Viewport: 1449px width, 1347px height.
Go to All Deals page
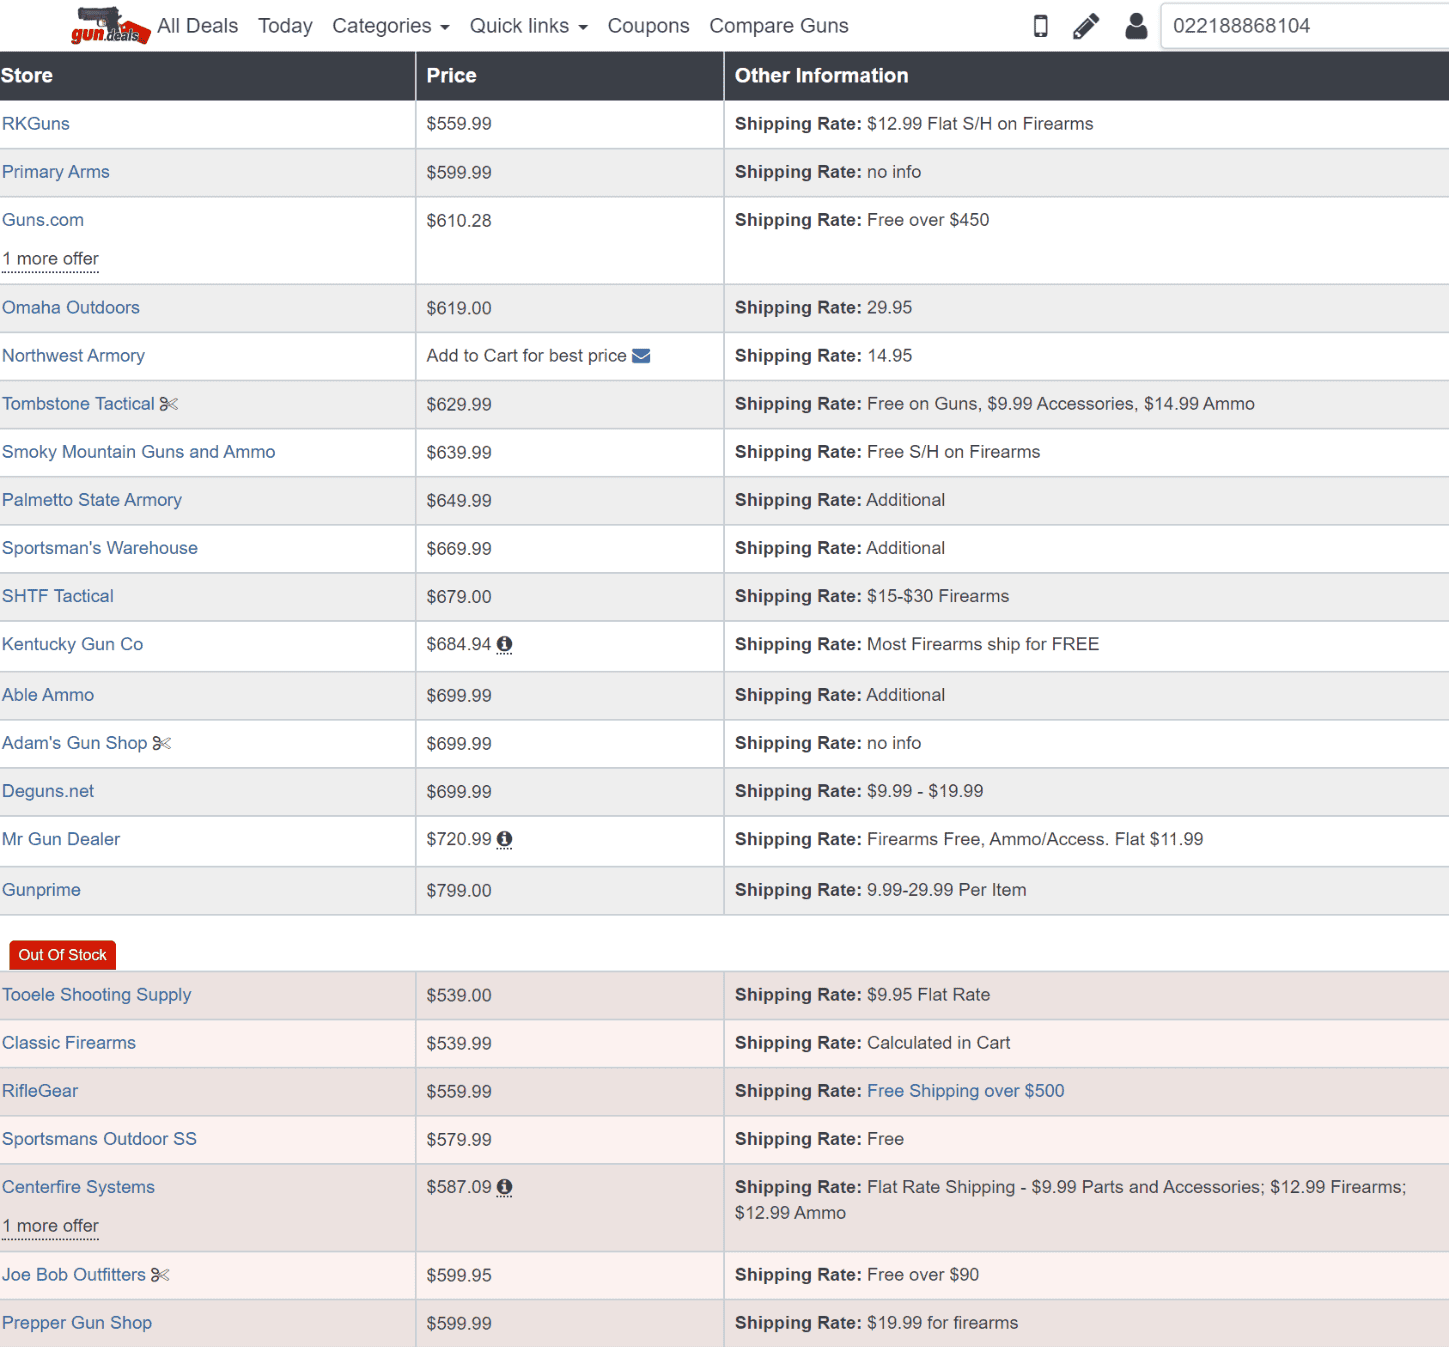pyautogui.click(x=198, y=26)
